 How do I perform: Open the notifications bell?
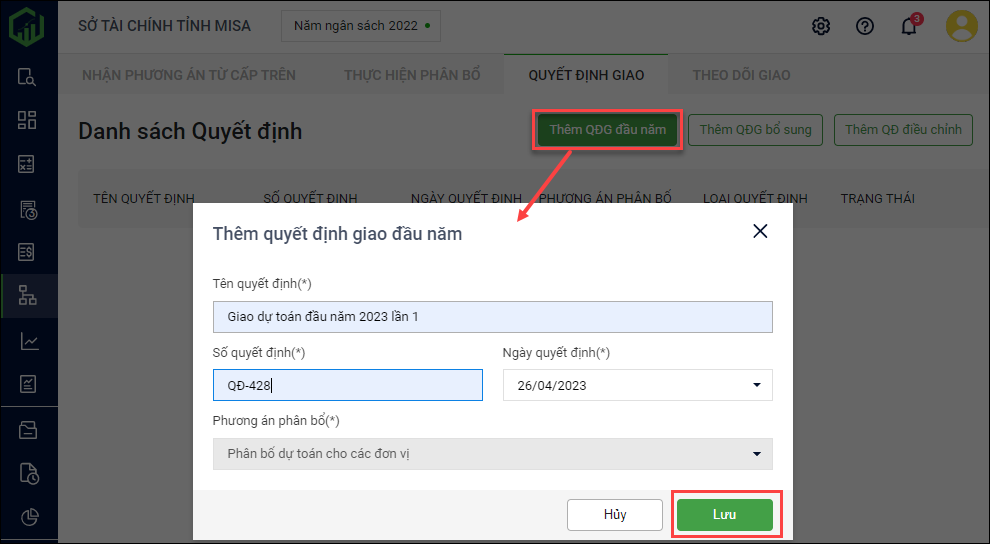[x=908, y=26]
